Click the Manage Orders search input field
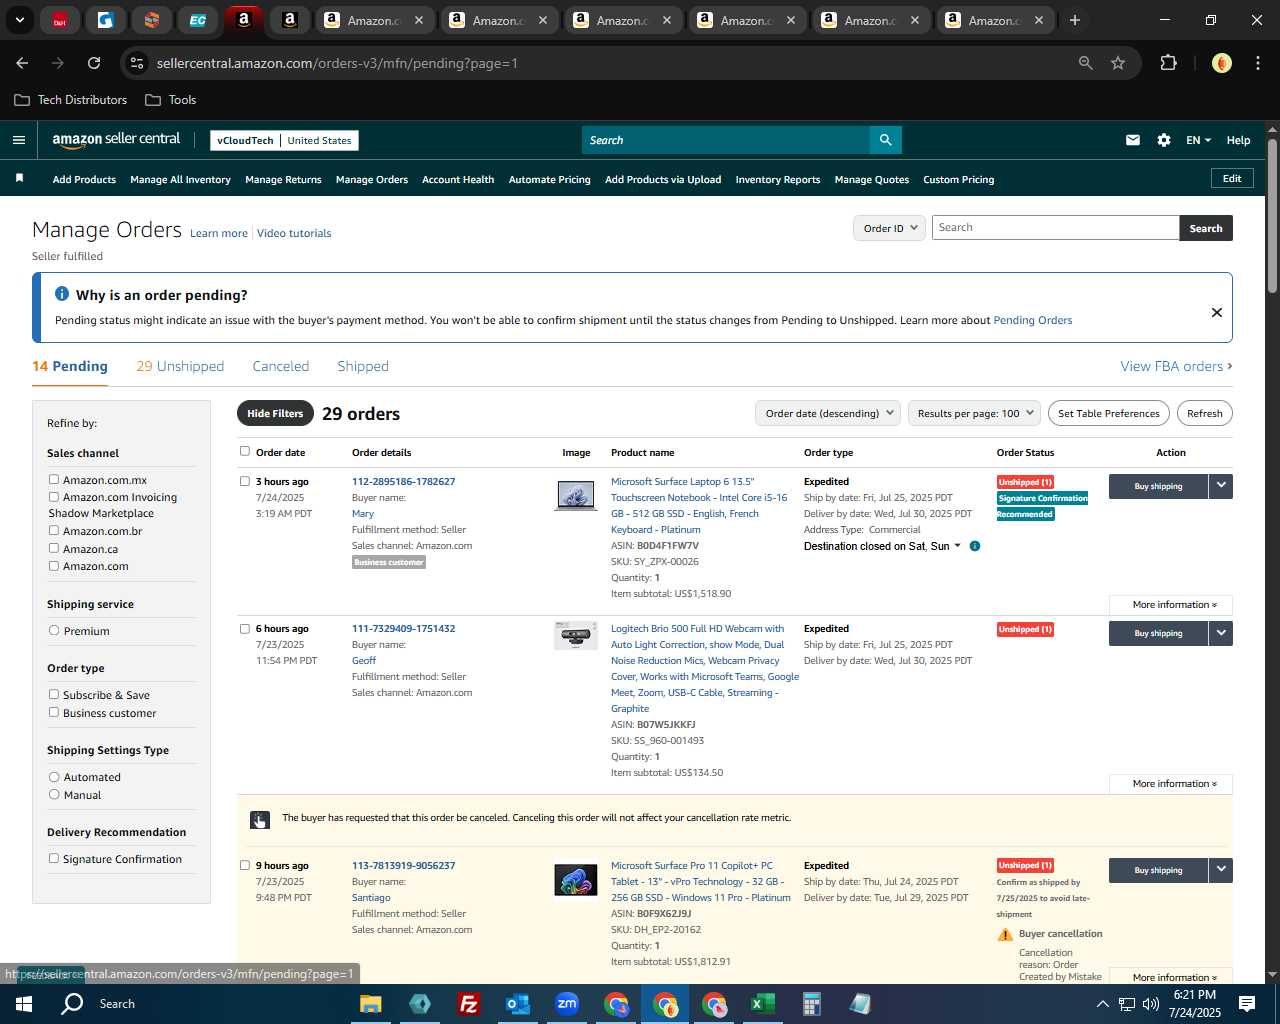Image resolution: width=1280 pixels, height=1024 pixels. 1055,228
